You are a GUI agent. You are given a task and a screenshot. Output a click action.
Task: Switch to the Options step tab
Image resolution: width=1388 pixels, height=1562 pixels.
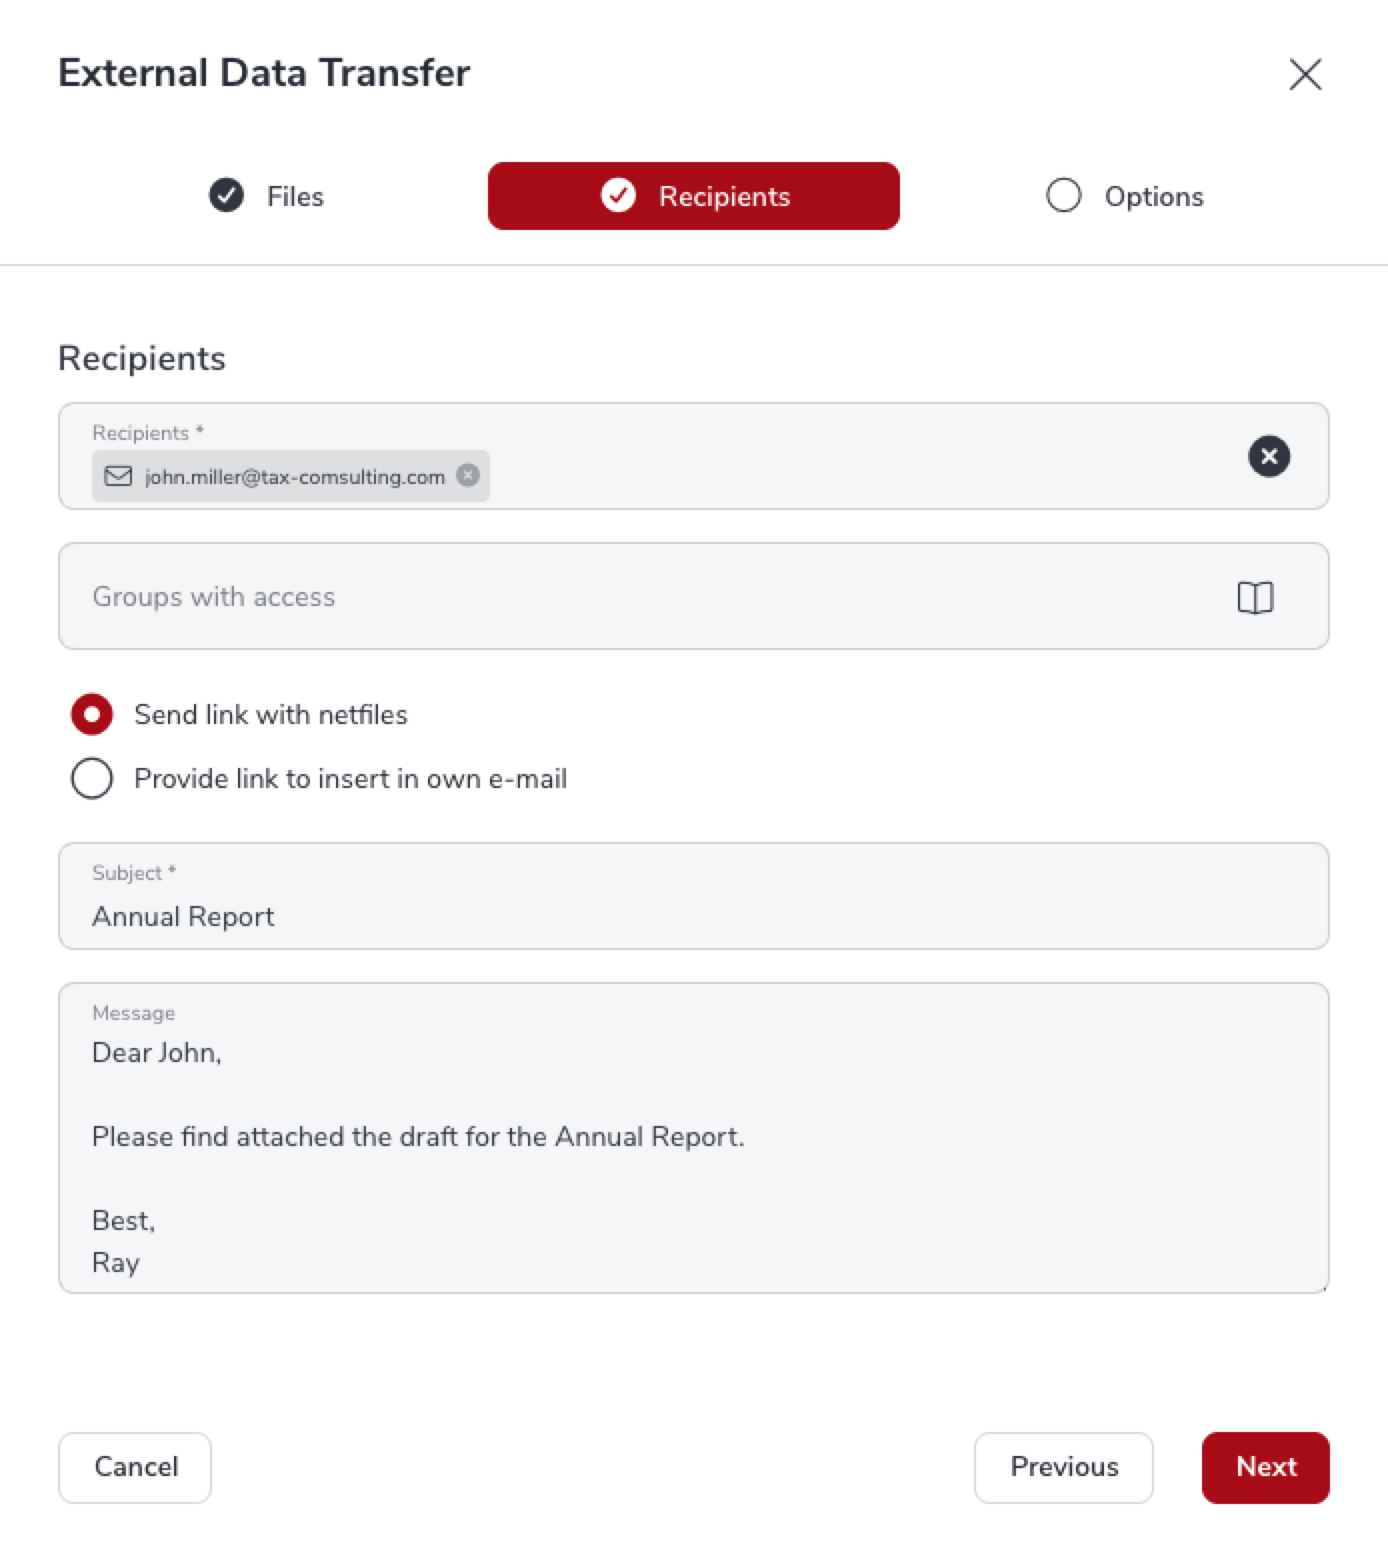1153,196
